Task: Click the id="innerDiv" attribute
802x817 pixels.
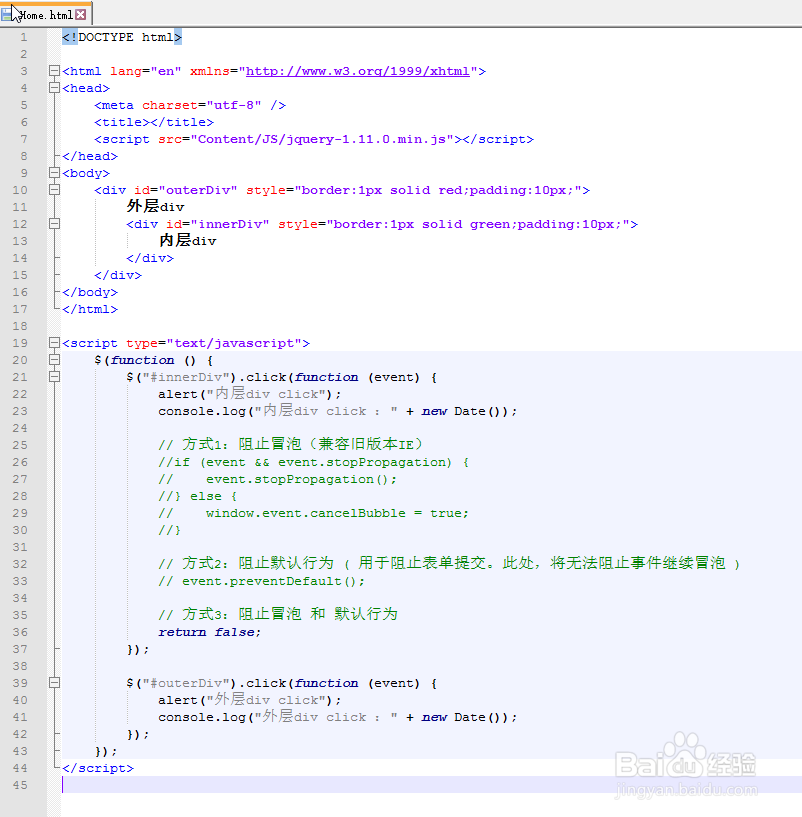Action: [218, 224]
